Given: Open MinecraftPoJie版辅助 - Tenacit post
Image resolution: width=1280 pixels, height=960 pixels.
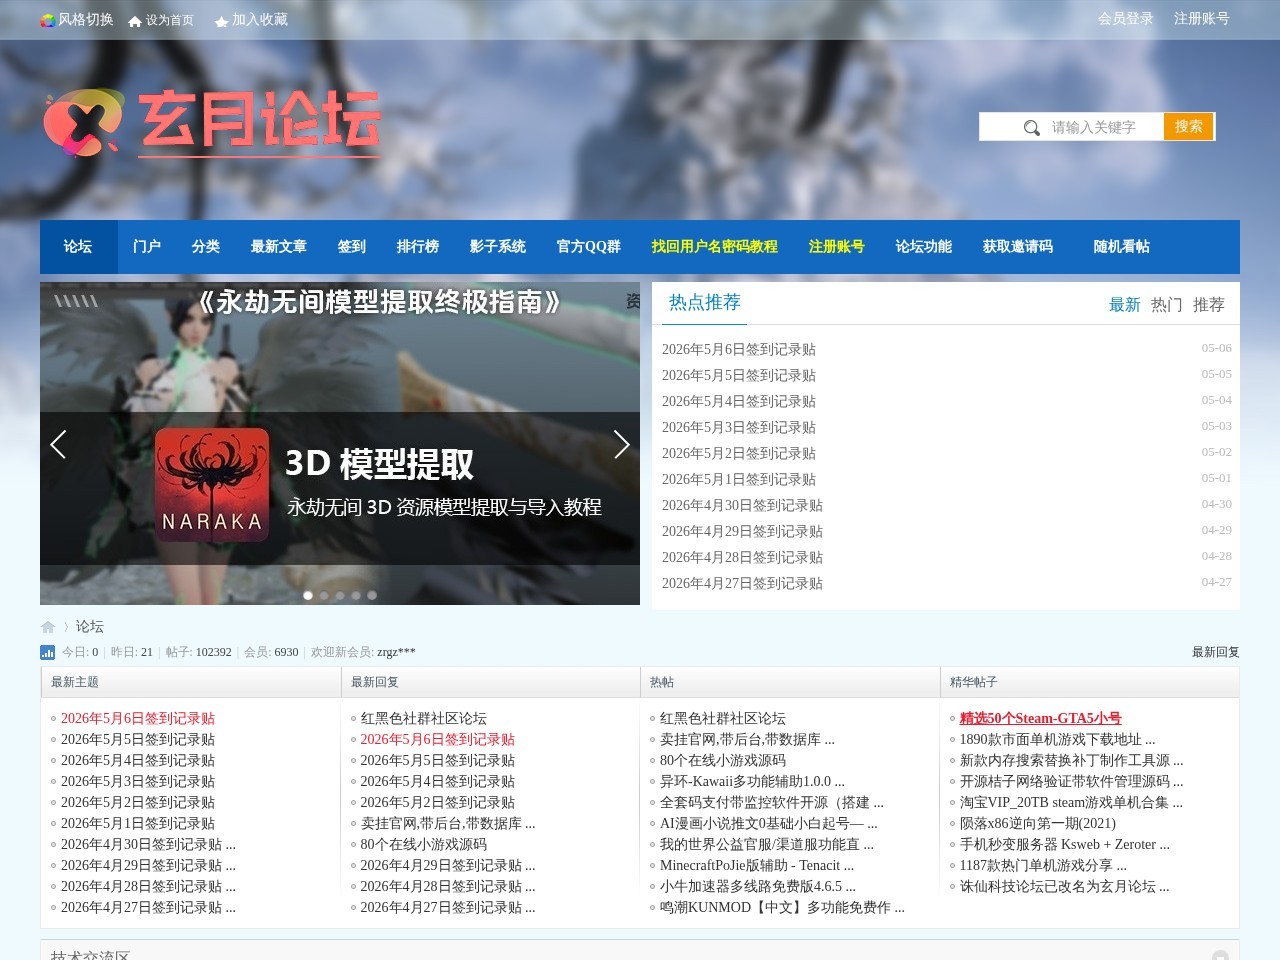Looking at the screenshot, I should [x=757, y=865].
